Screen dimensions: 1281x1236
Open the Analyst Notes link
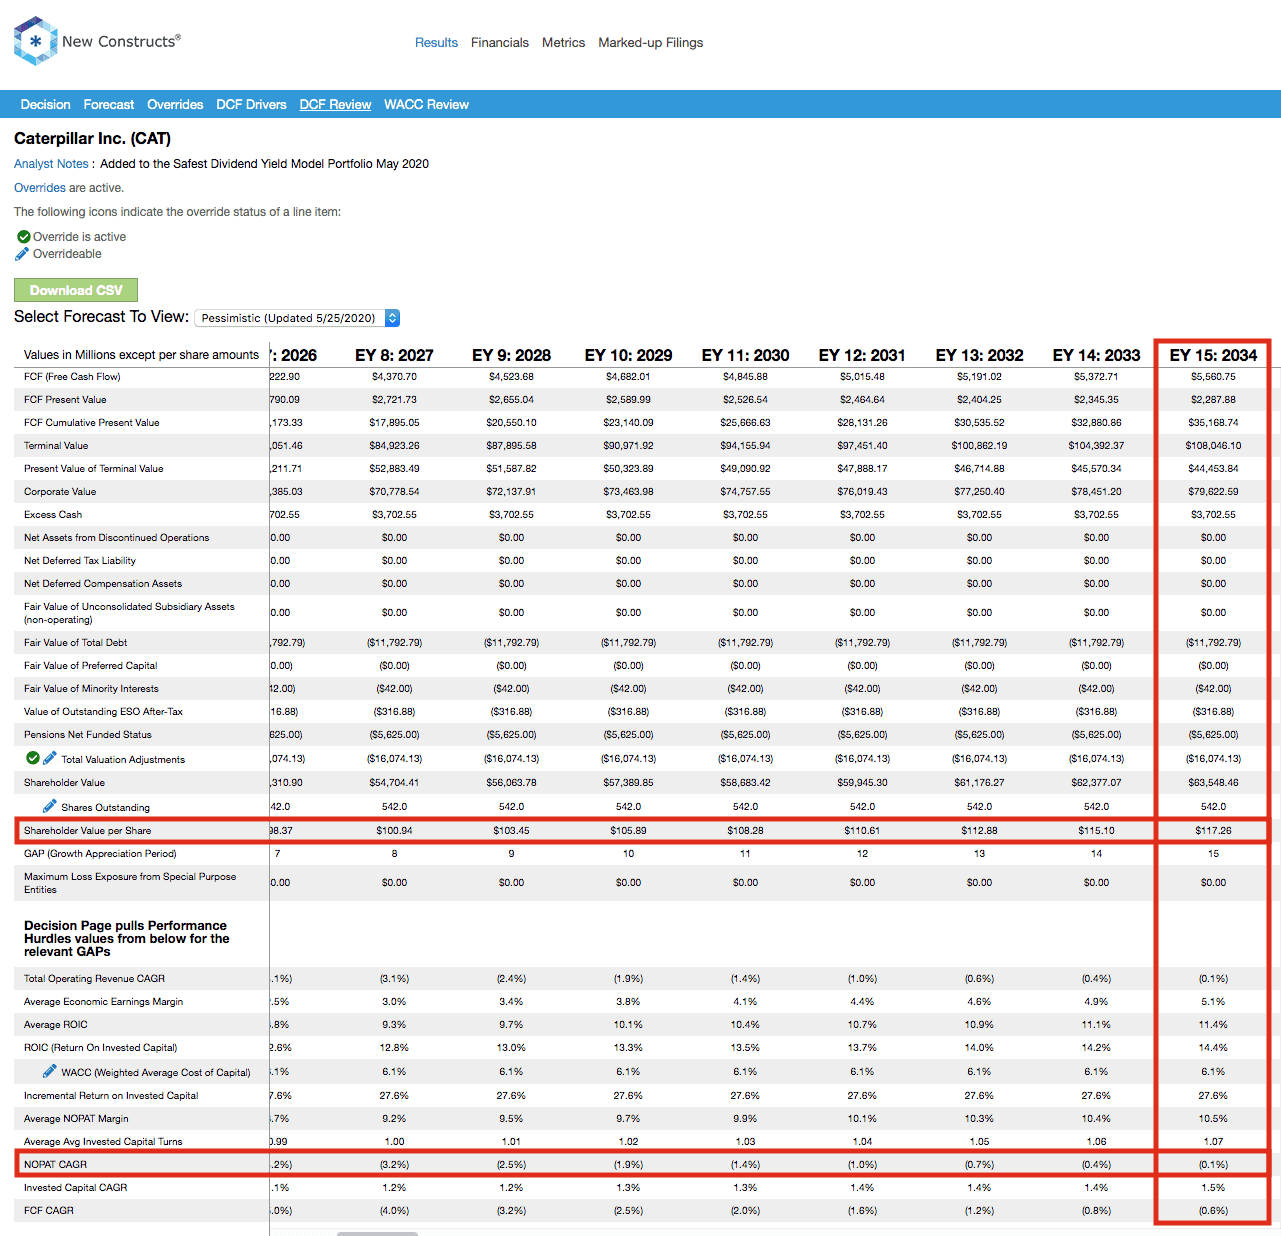click(51, 164)
